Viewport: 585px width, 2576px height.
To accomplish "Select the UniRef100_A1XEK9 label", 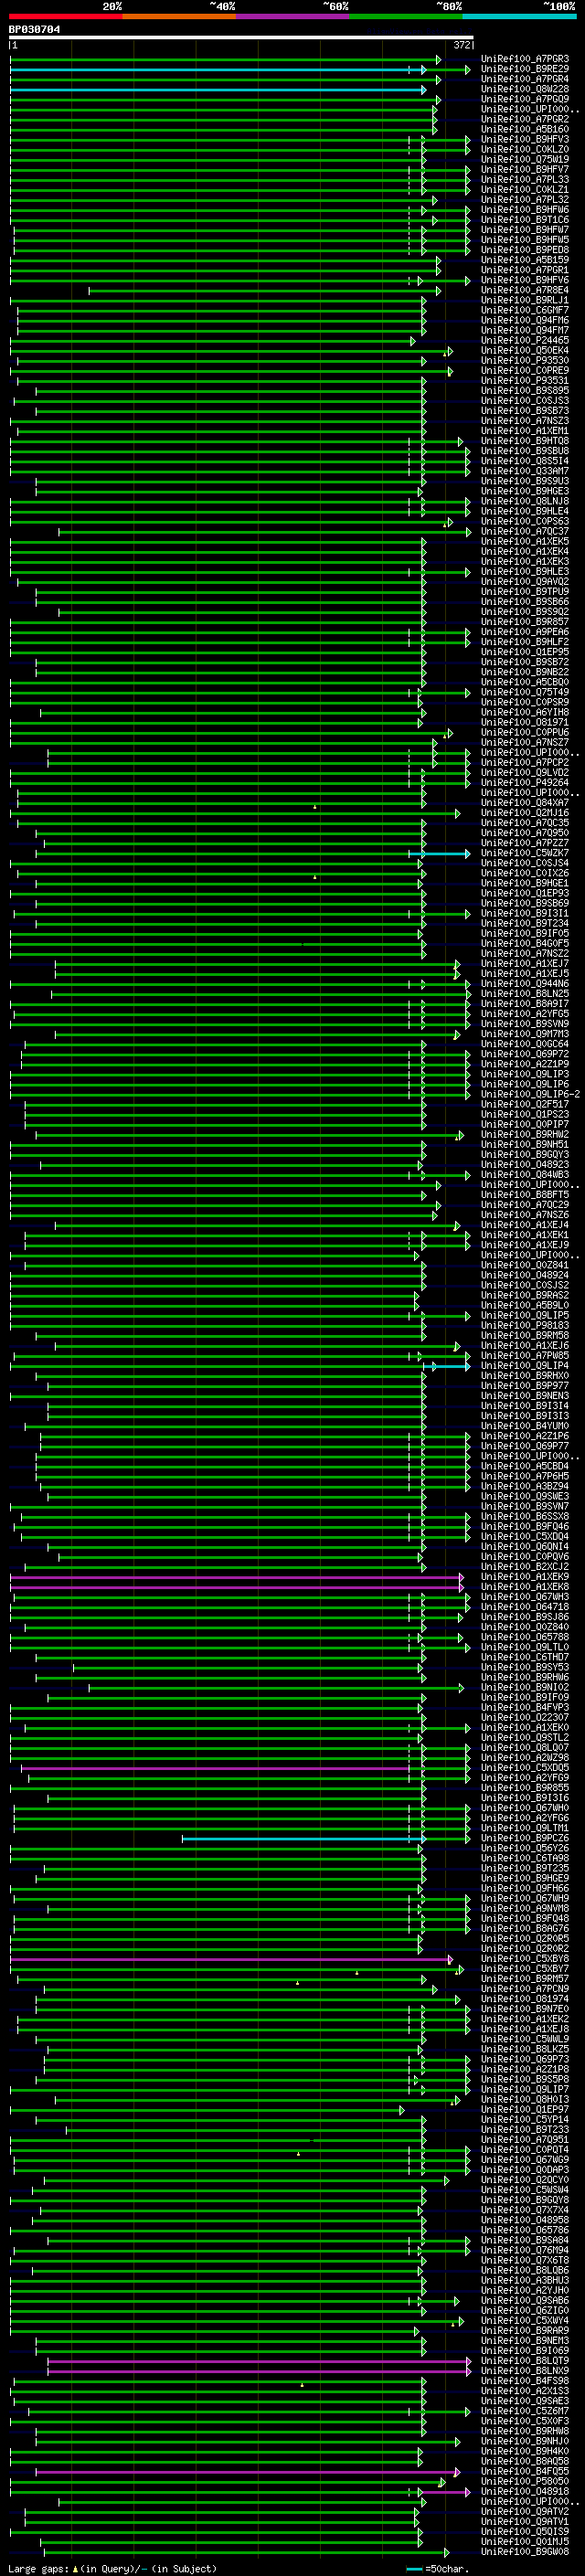I will (x=525, y=1577).
